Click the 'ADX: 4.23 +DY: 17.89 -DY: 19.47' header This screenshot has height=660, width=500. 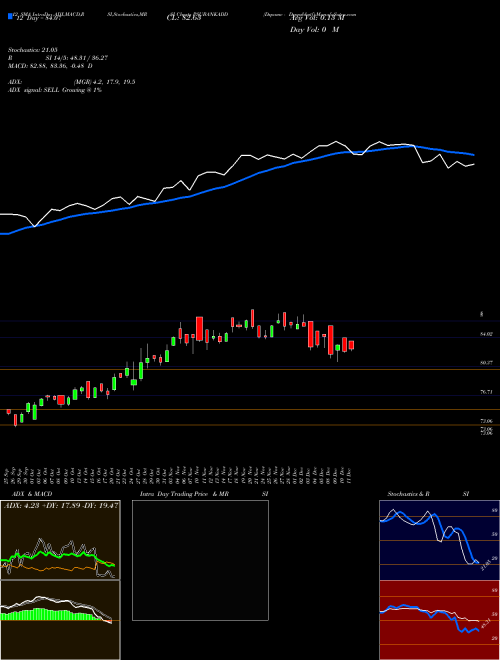tap(61, 505)
